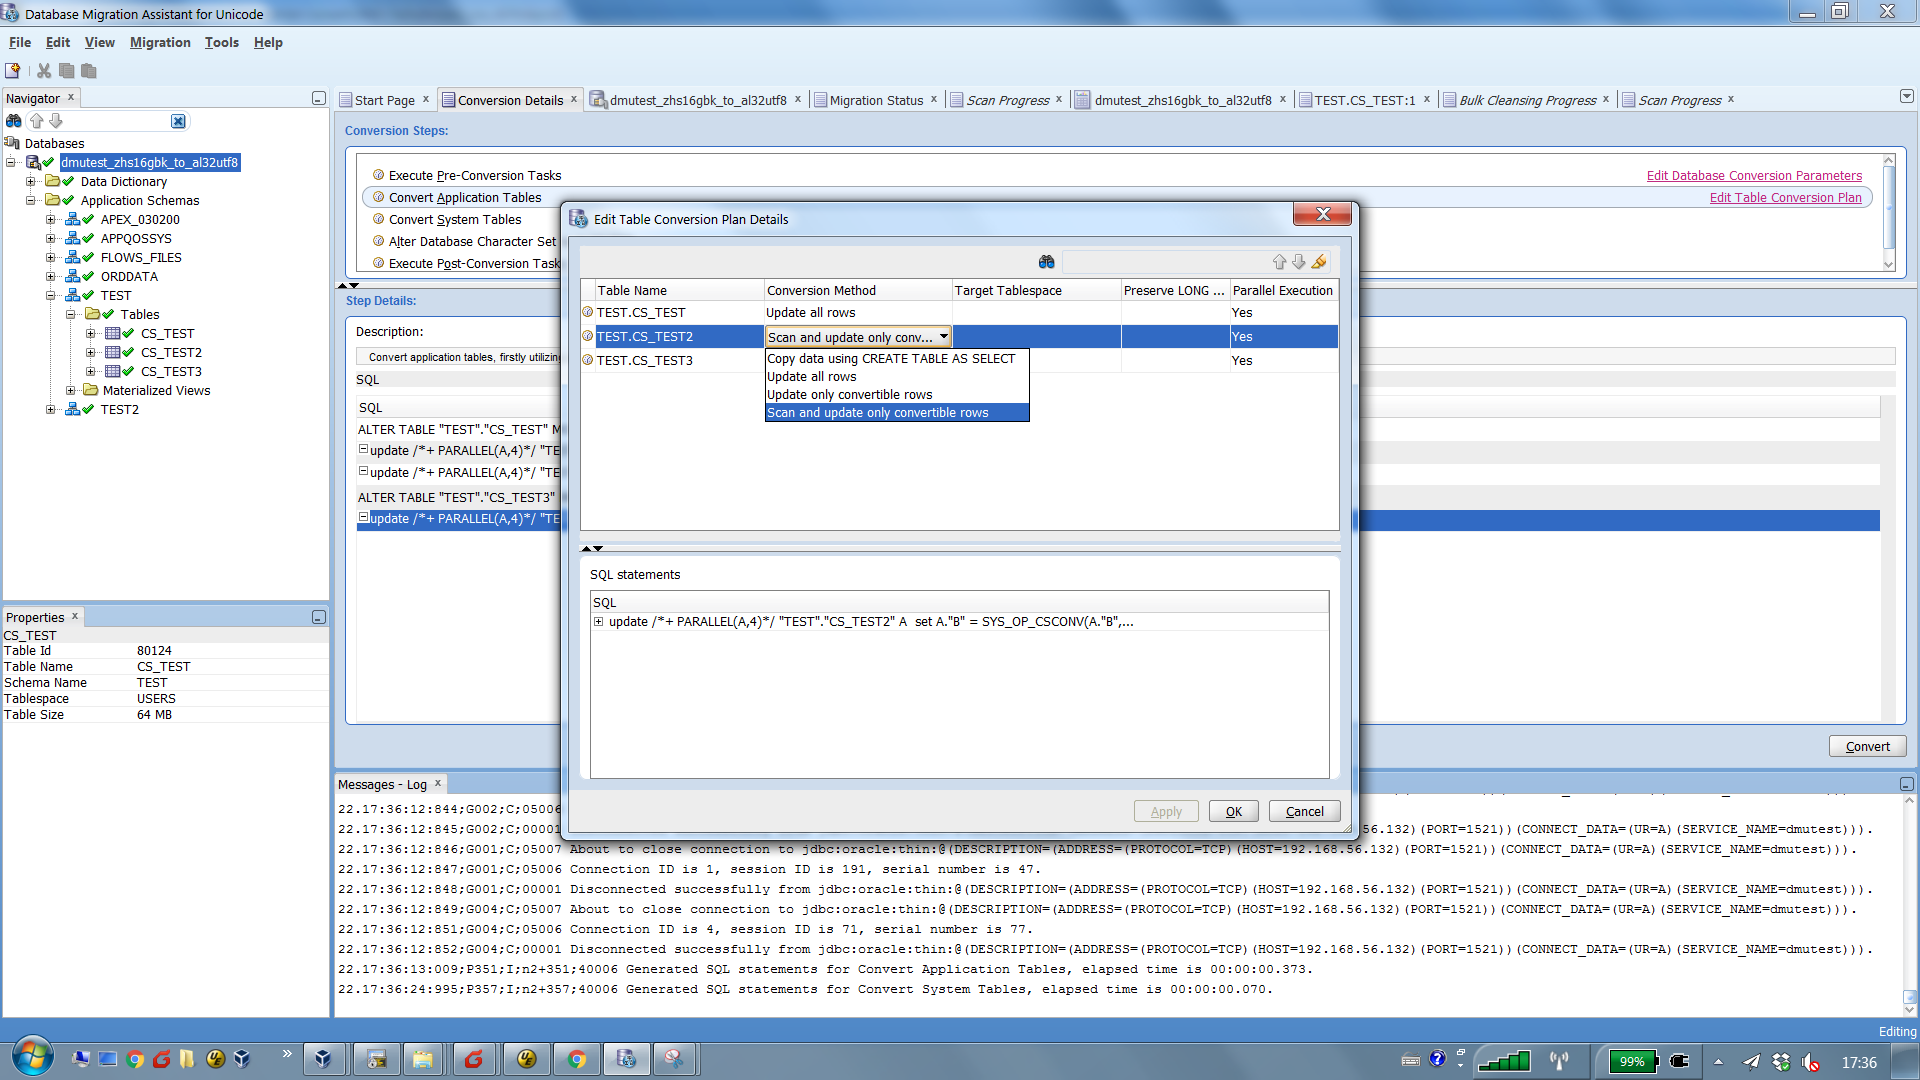Select Copy data using CREATE TABLE AS SELECT
The image size is (1920, 1080).
[x=896, y=358]
